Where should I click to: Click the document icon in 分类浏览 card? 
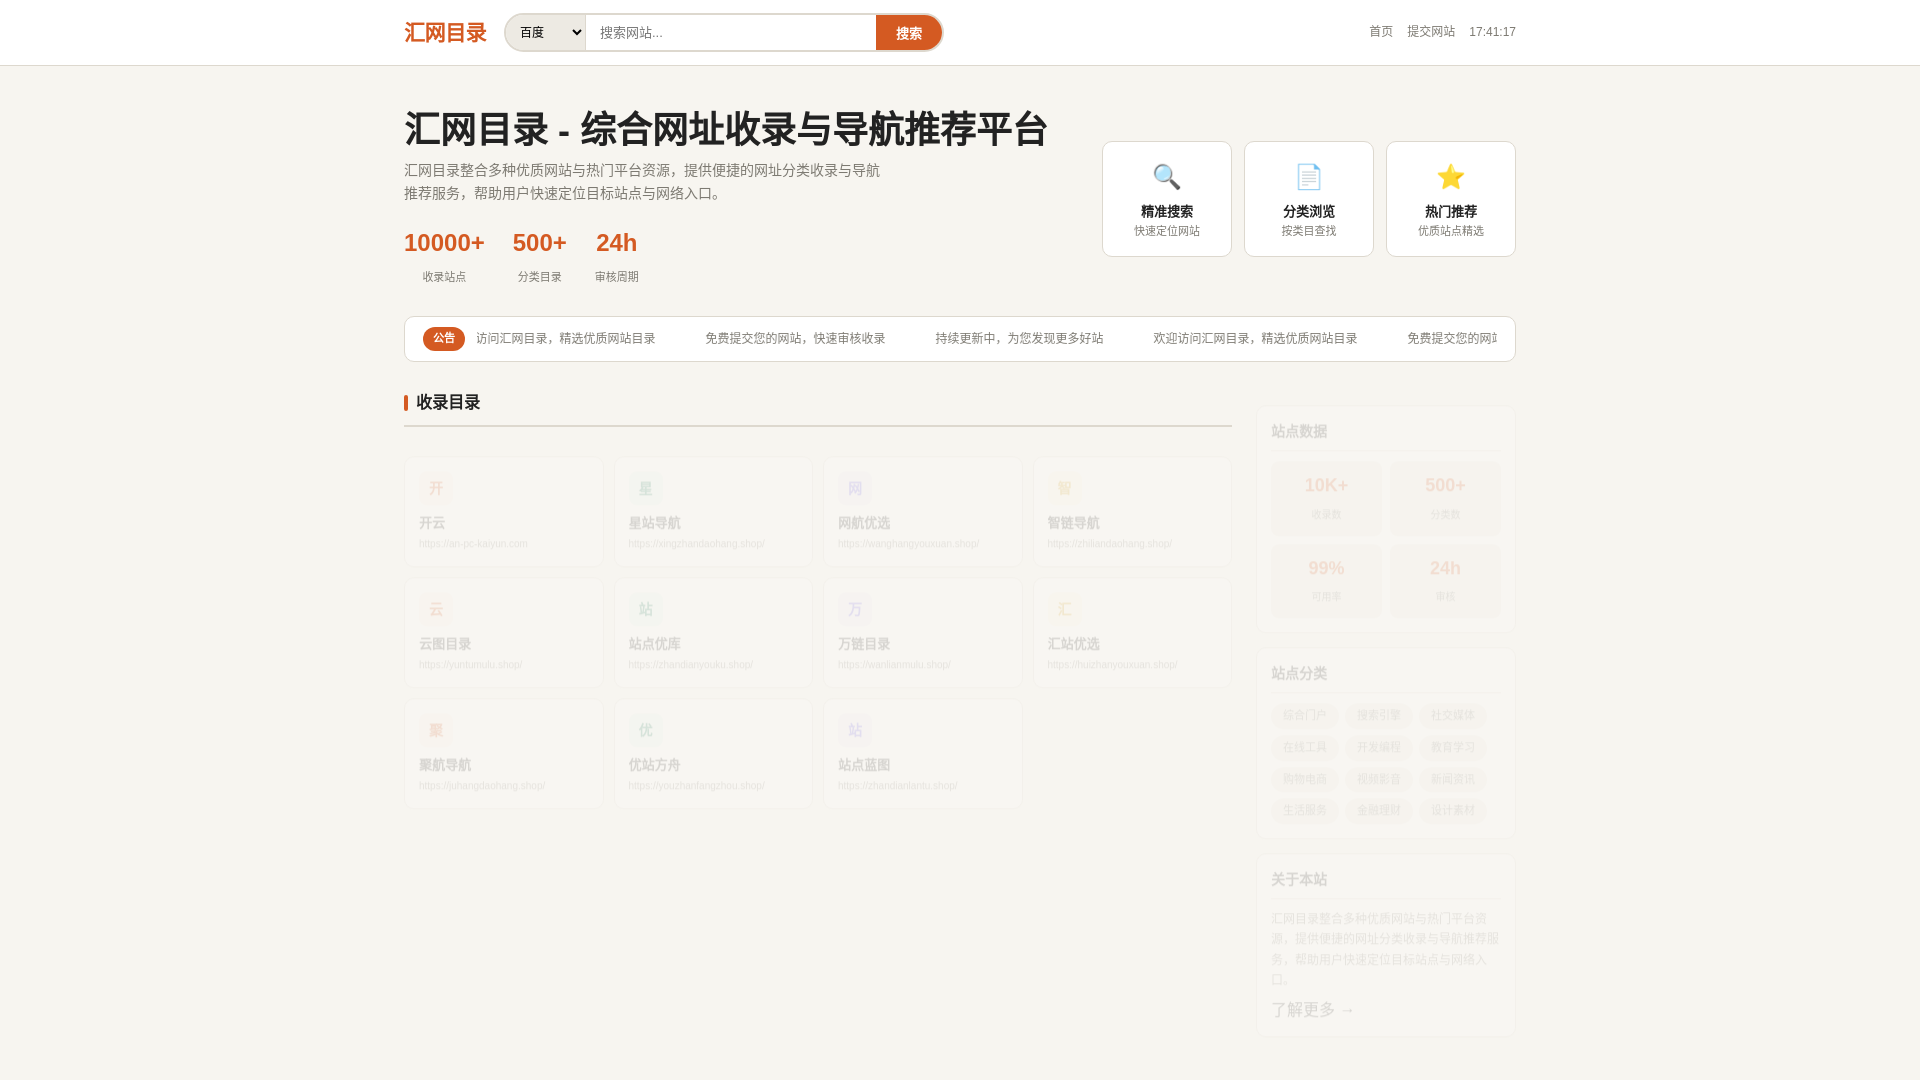coord(1309,177)
